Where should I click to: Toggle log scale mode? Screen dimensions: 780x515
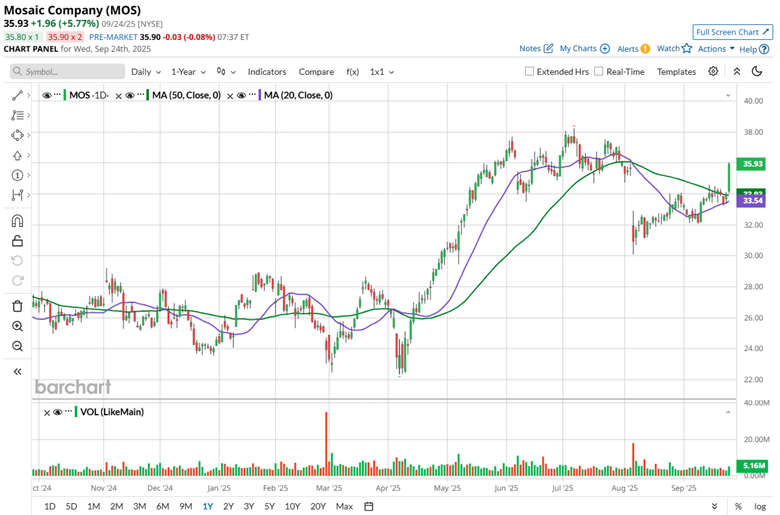point(760,506)
